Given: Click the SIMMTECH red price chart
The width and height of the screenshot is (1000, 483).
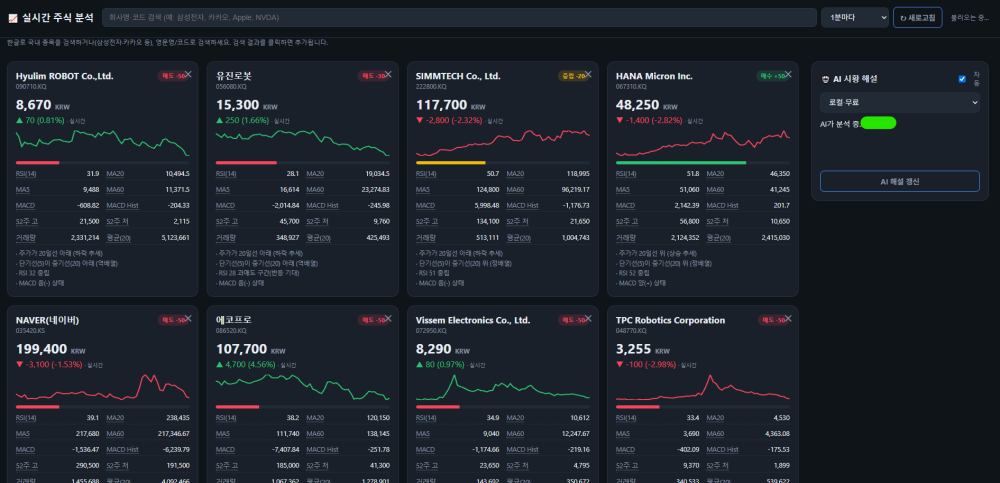Looking at the screenshot, I should pos(503,143).
